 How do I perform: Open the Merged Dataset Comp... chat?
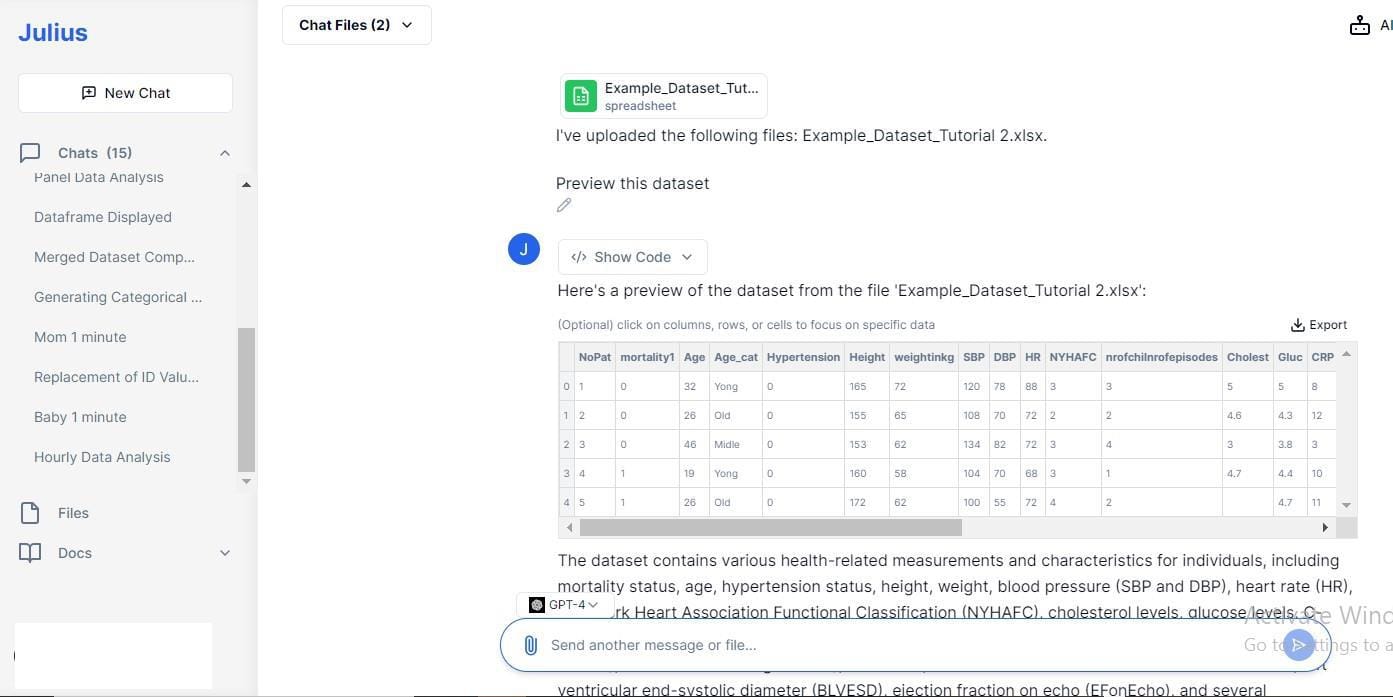pos(114,257)
